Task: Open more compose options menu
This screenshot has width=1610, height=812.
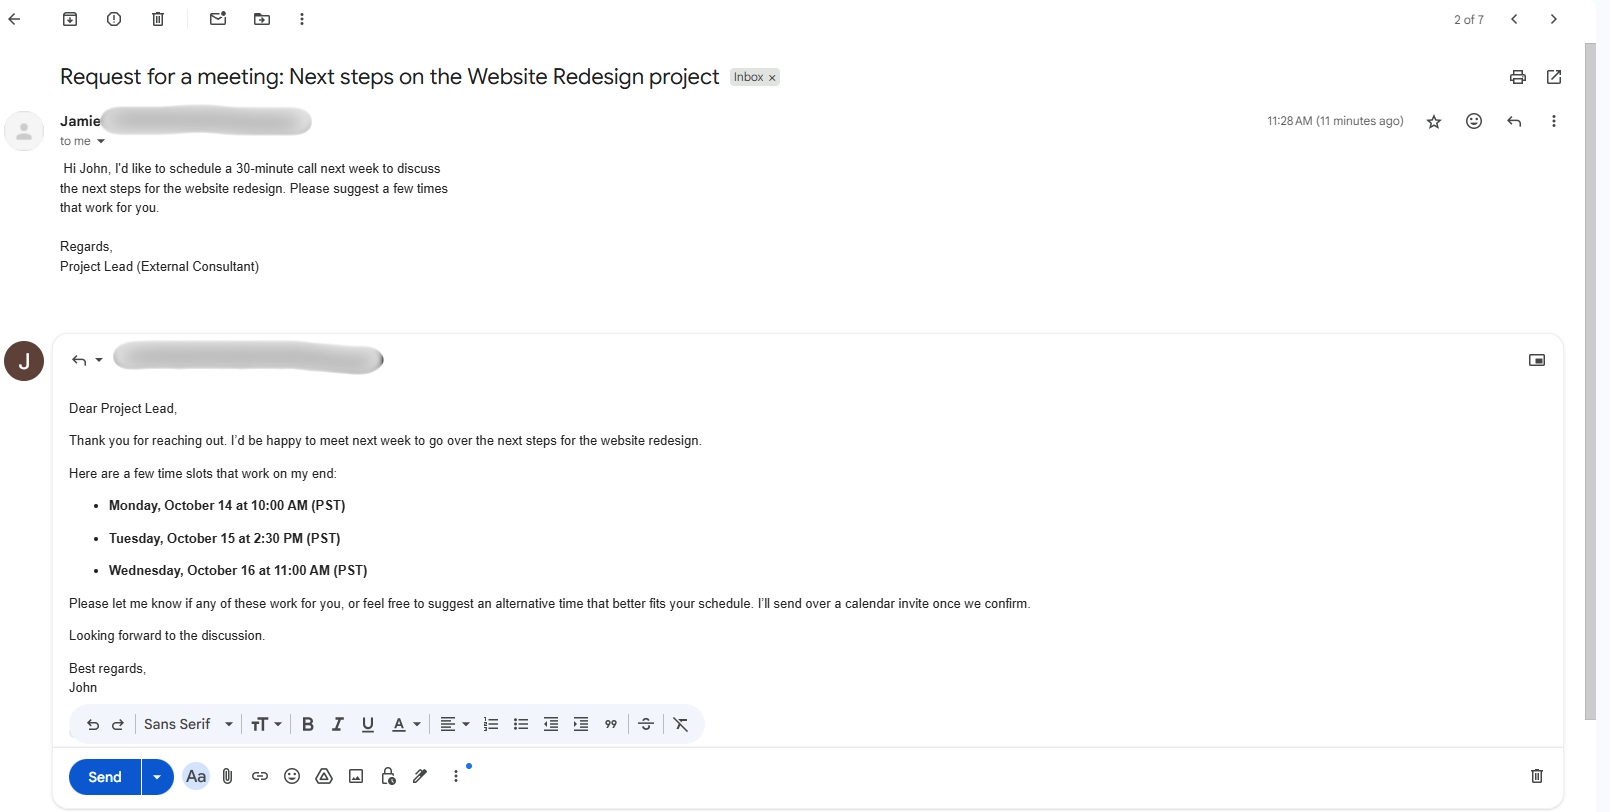Action: (x=456, y=776)
